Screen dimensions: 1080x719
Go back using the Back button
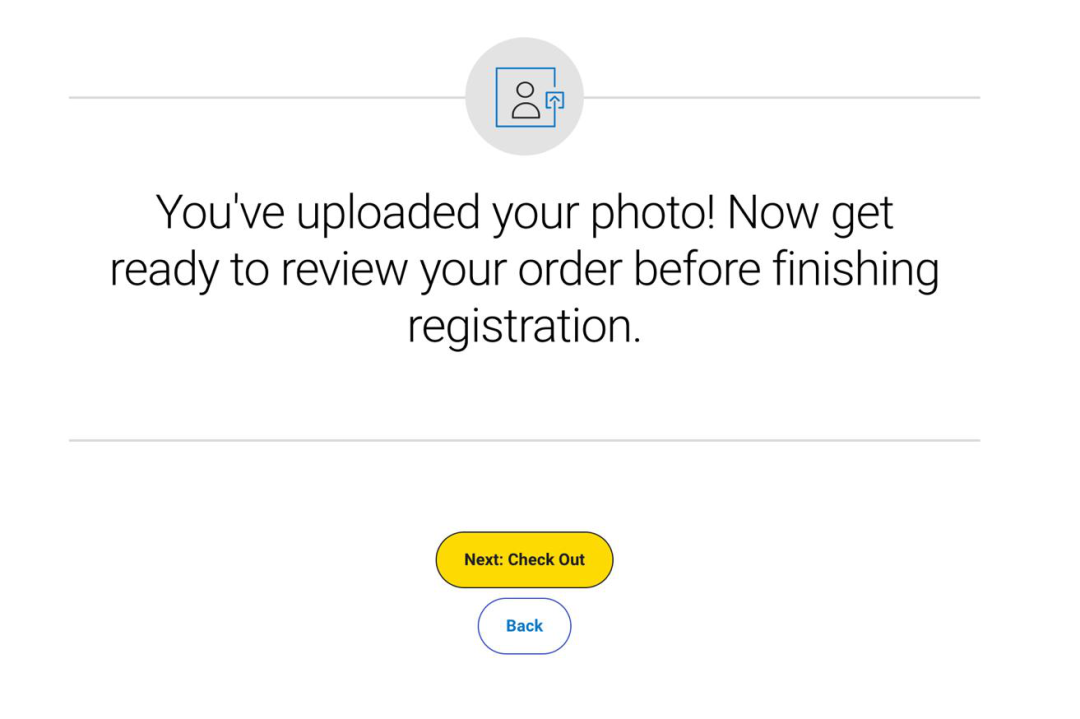pos(524,625)
